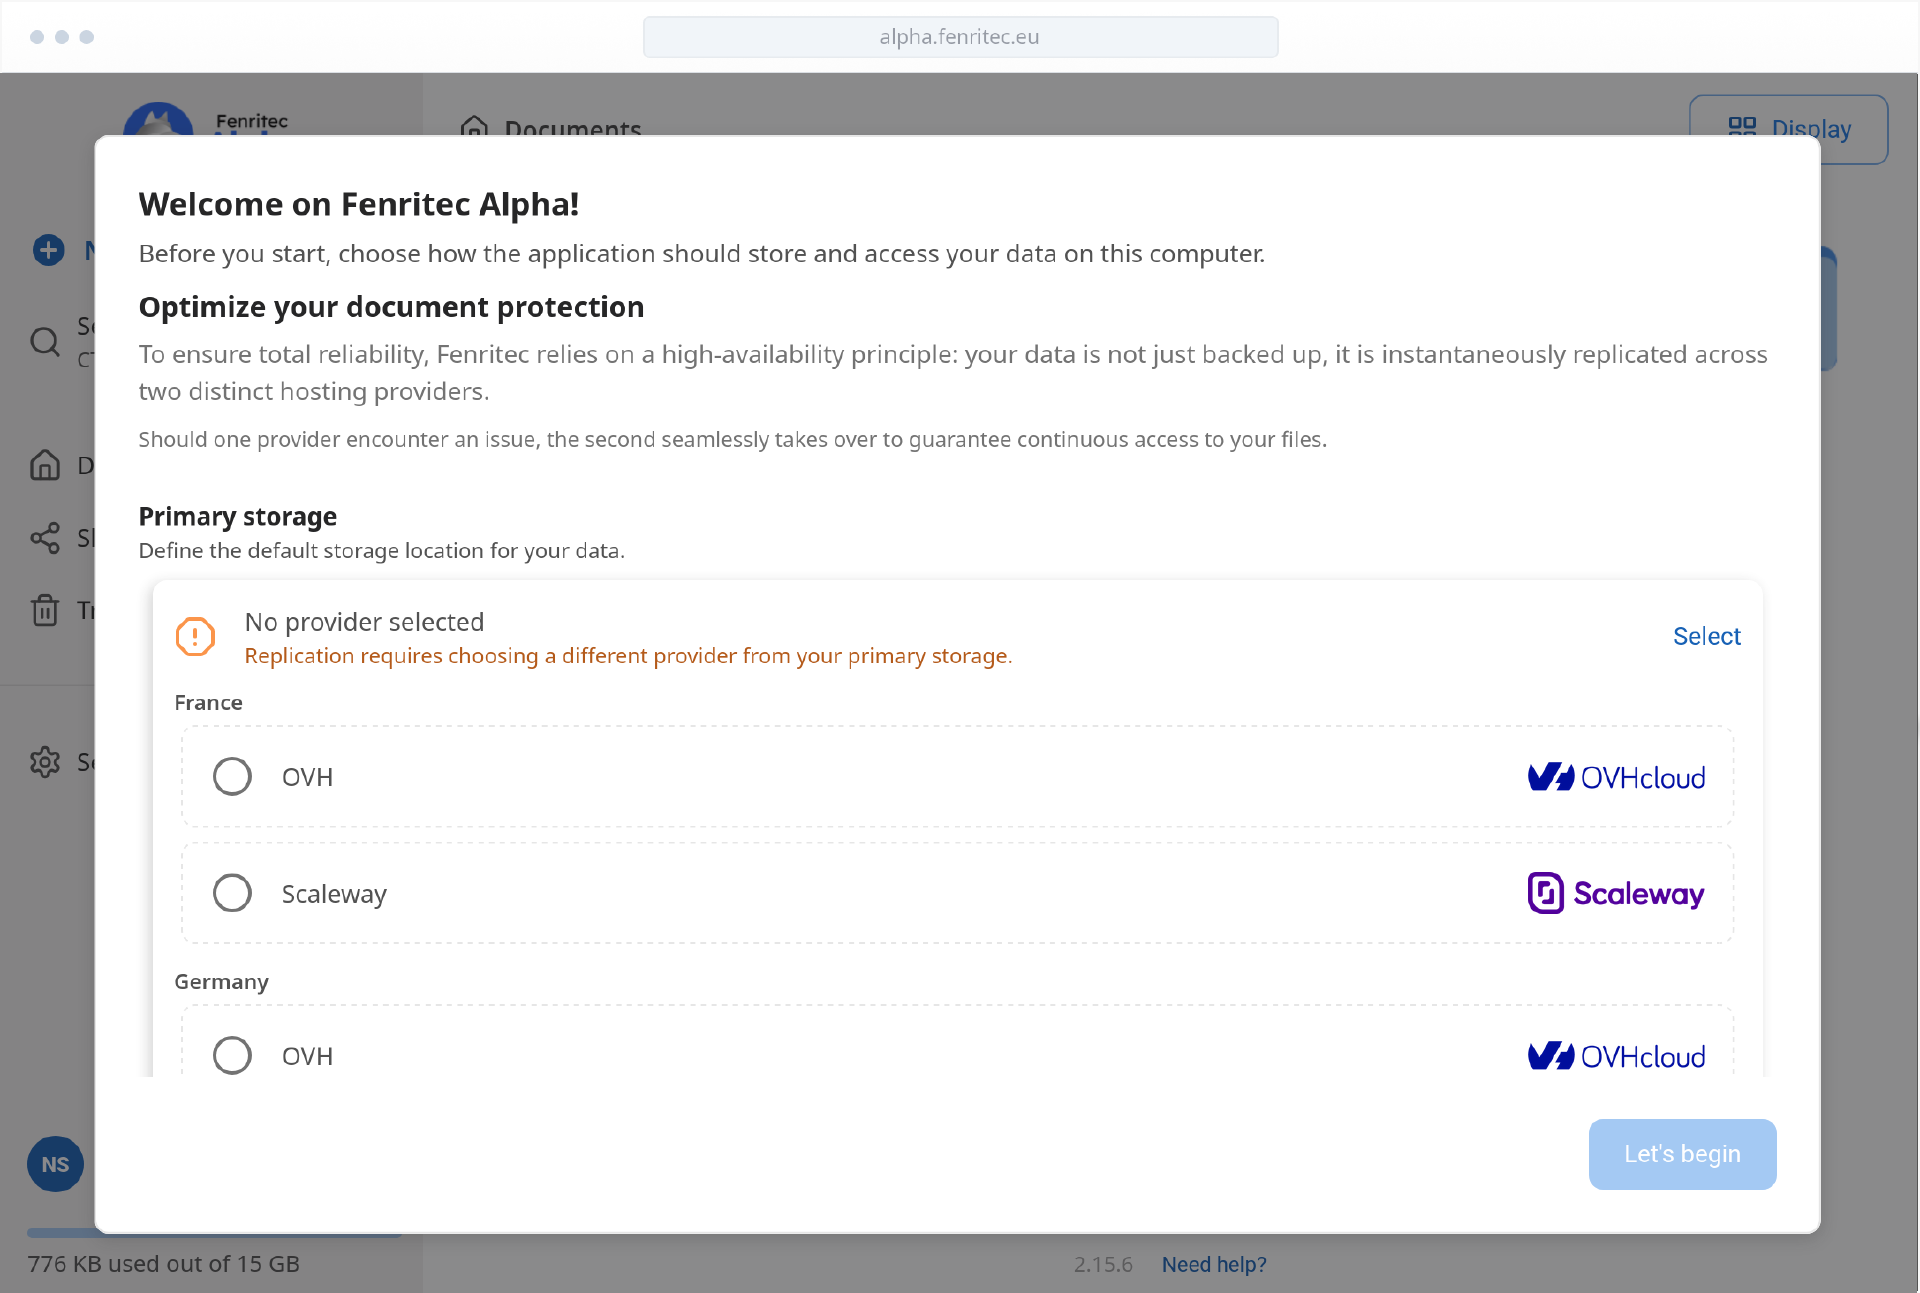
Task: Click the NS user avatar
Action: 55,1164
